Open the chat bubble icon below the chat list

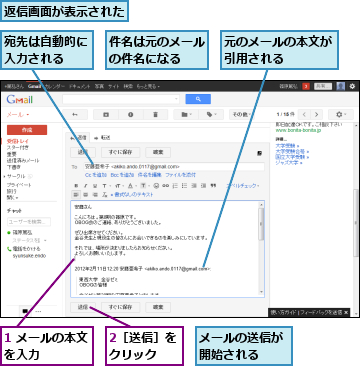click(x=25, y=311)
